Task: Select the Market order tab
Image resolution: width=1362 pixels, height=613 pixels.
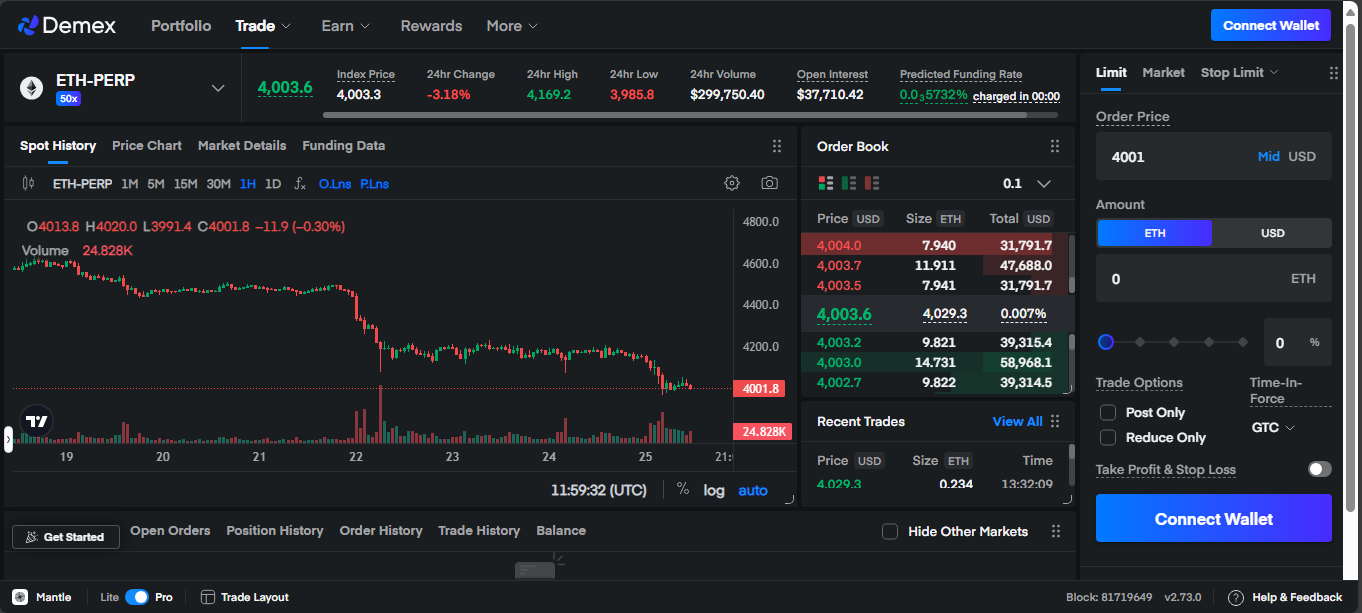Action: pos(1163,72)
